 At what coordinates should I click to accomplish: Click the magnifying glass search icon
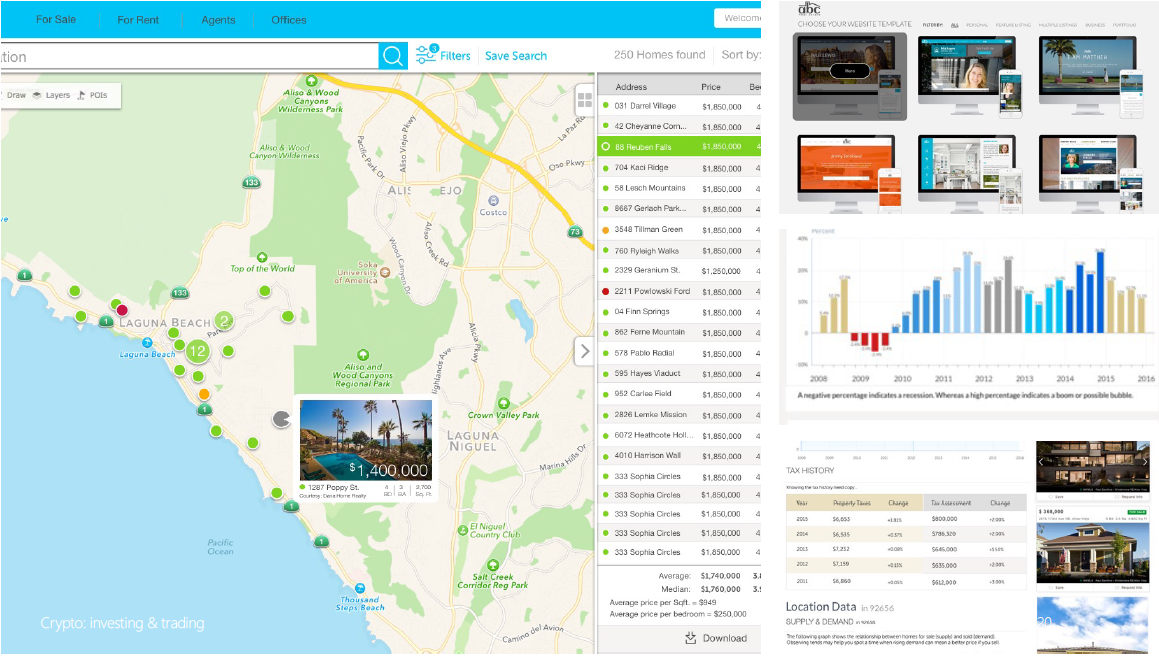pyautogui.click(x=393, y=56)
